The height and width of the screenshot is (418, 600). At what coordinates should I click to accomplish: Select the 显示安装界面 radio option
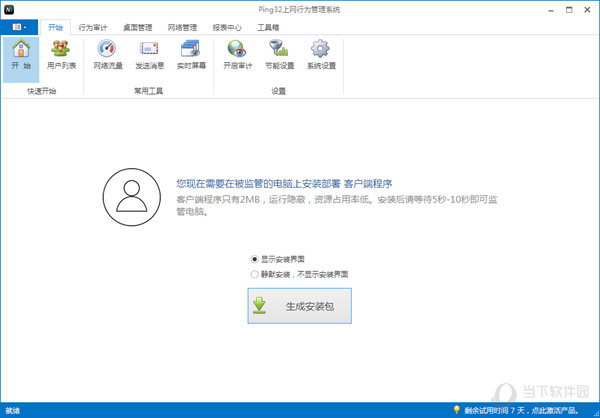(277, 259)
